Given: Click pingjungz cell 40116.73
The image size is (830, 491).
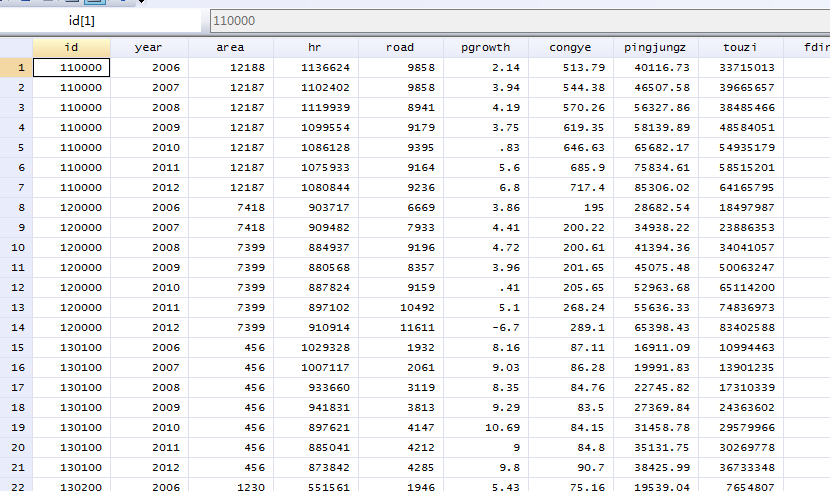Looking at the screenshot, I should click(656, 68).
